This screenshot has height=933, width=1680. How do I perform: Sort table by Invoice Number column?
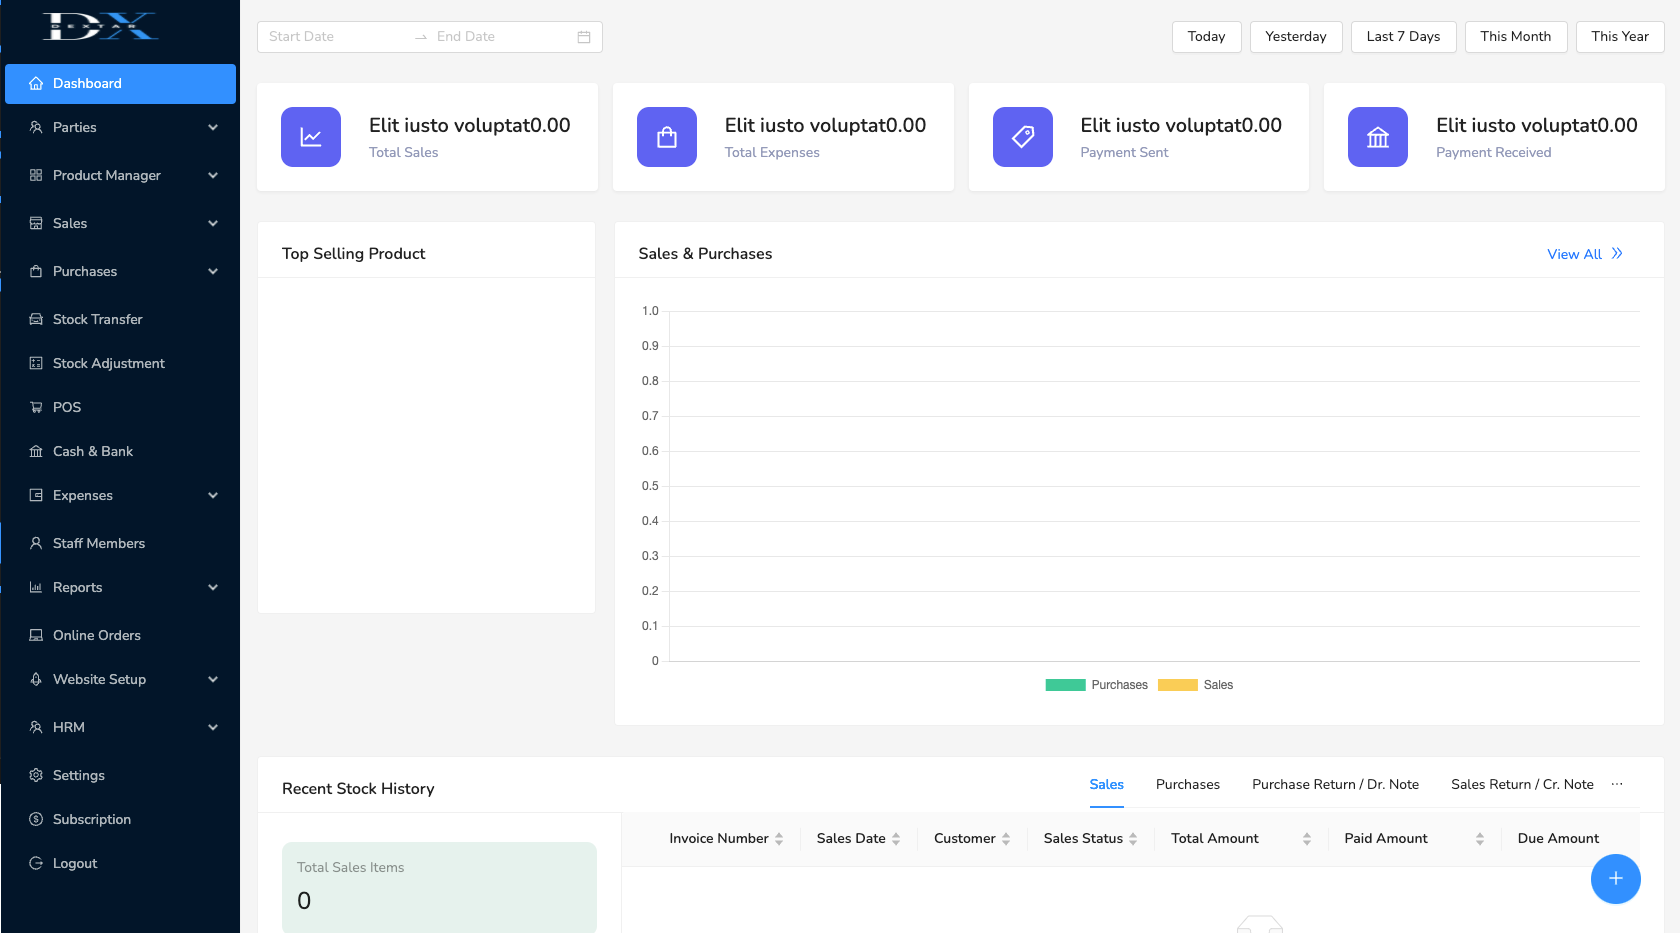click(x=779, y=839)
